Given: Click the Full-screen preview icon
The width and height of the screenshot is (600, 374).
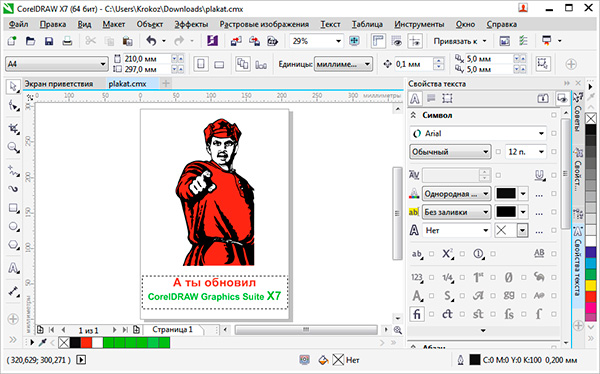Looking at the screenshot, I should pos(354,41).
